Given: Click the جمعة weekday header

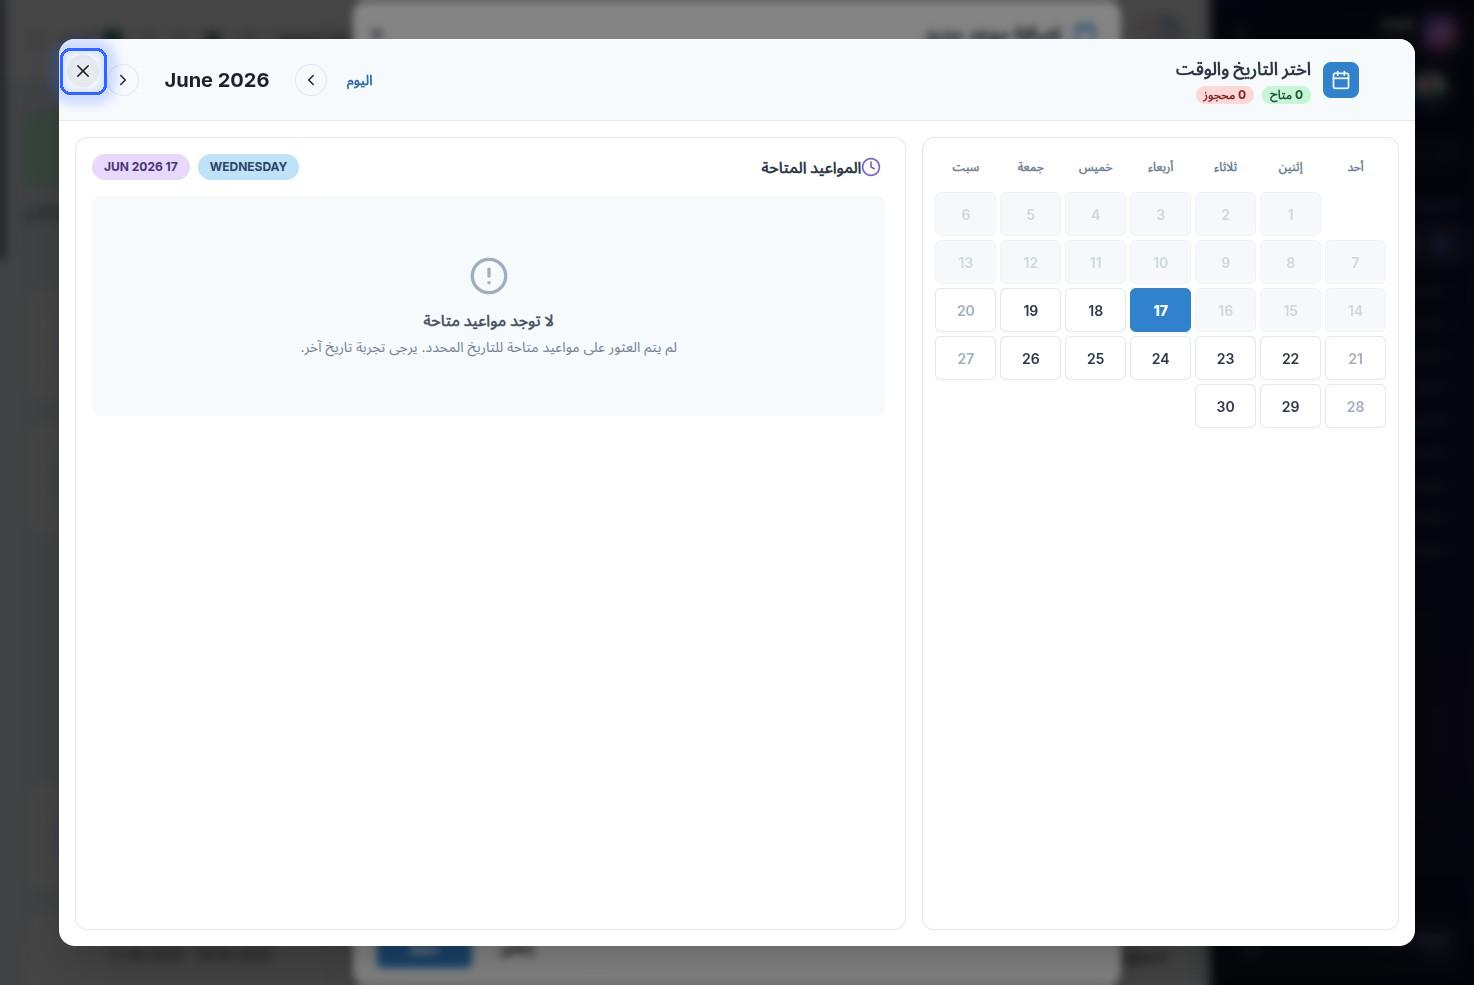Looking at the screenshot, I should coord(1030,167).
